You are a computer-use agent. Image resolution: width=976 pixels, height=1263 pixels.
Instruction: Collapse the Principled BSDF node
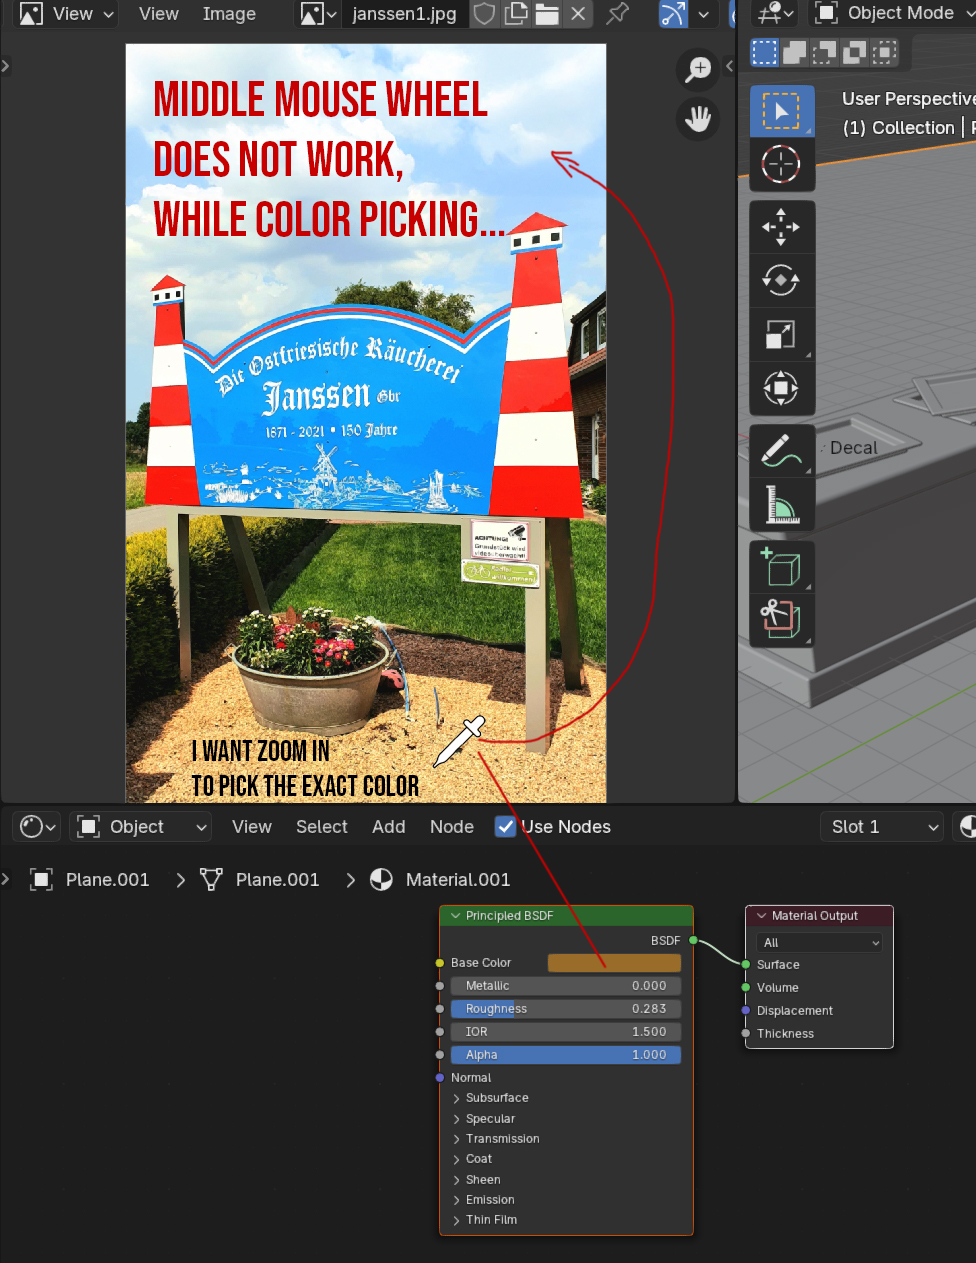[456, 916]
